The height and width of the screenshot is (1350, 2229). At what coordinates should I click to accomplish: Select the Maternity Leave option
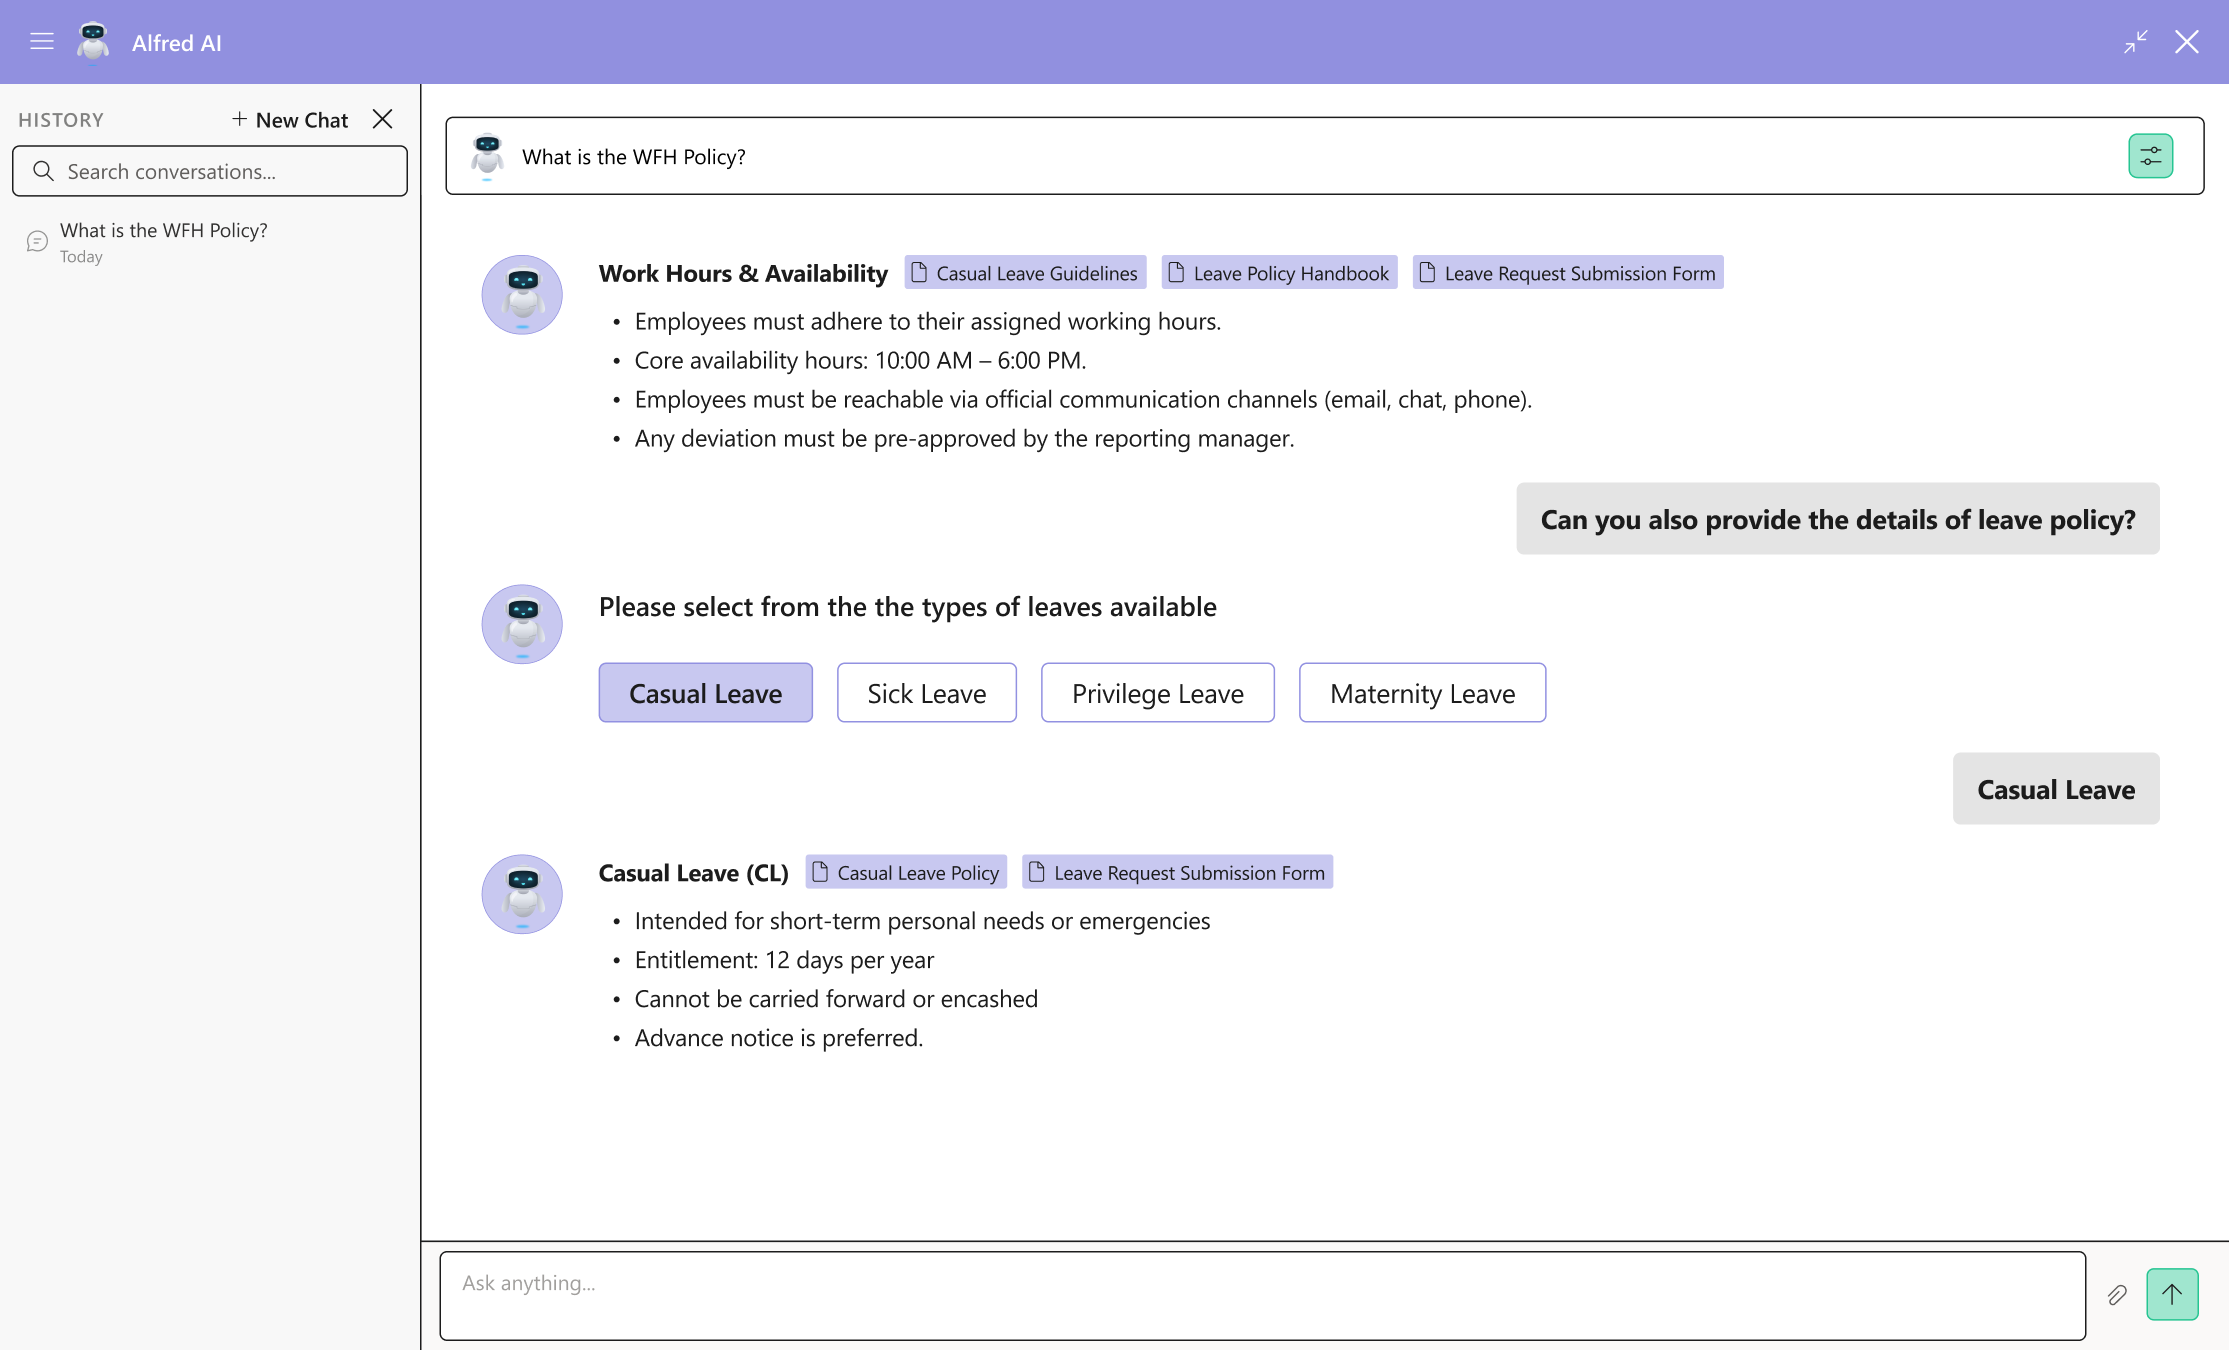click(1422, 692)
